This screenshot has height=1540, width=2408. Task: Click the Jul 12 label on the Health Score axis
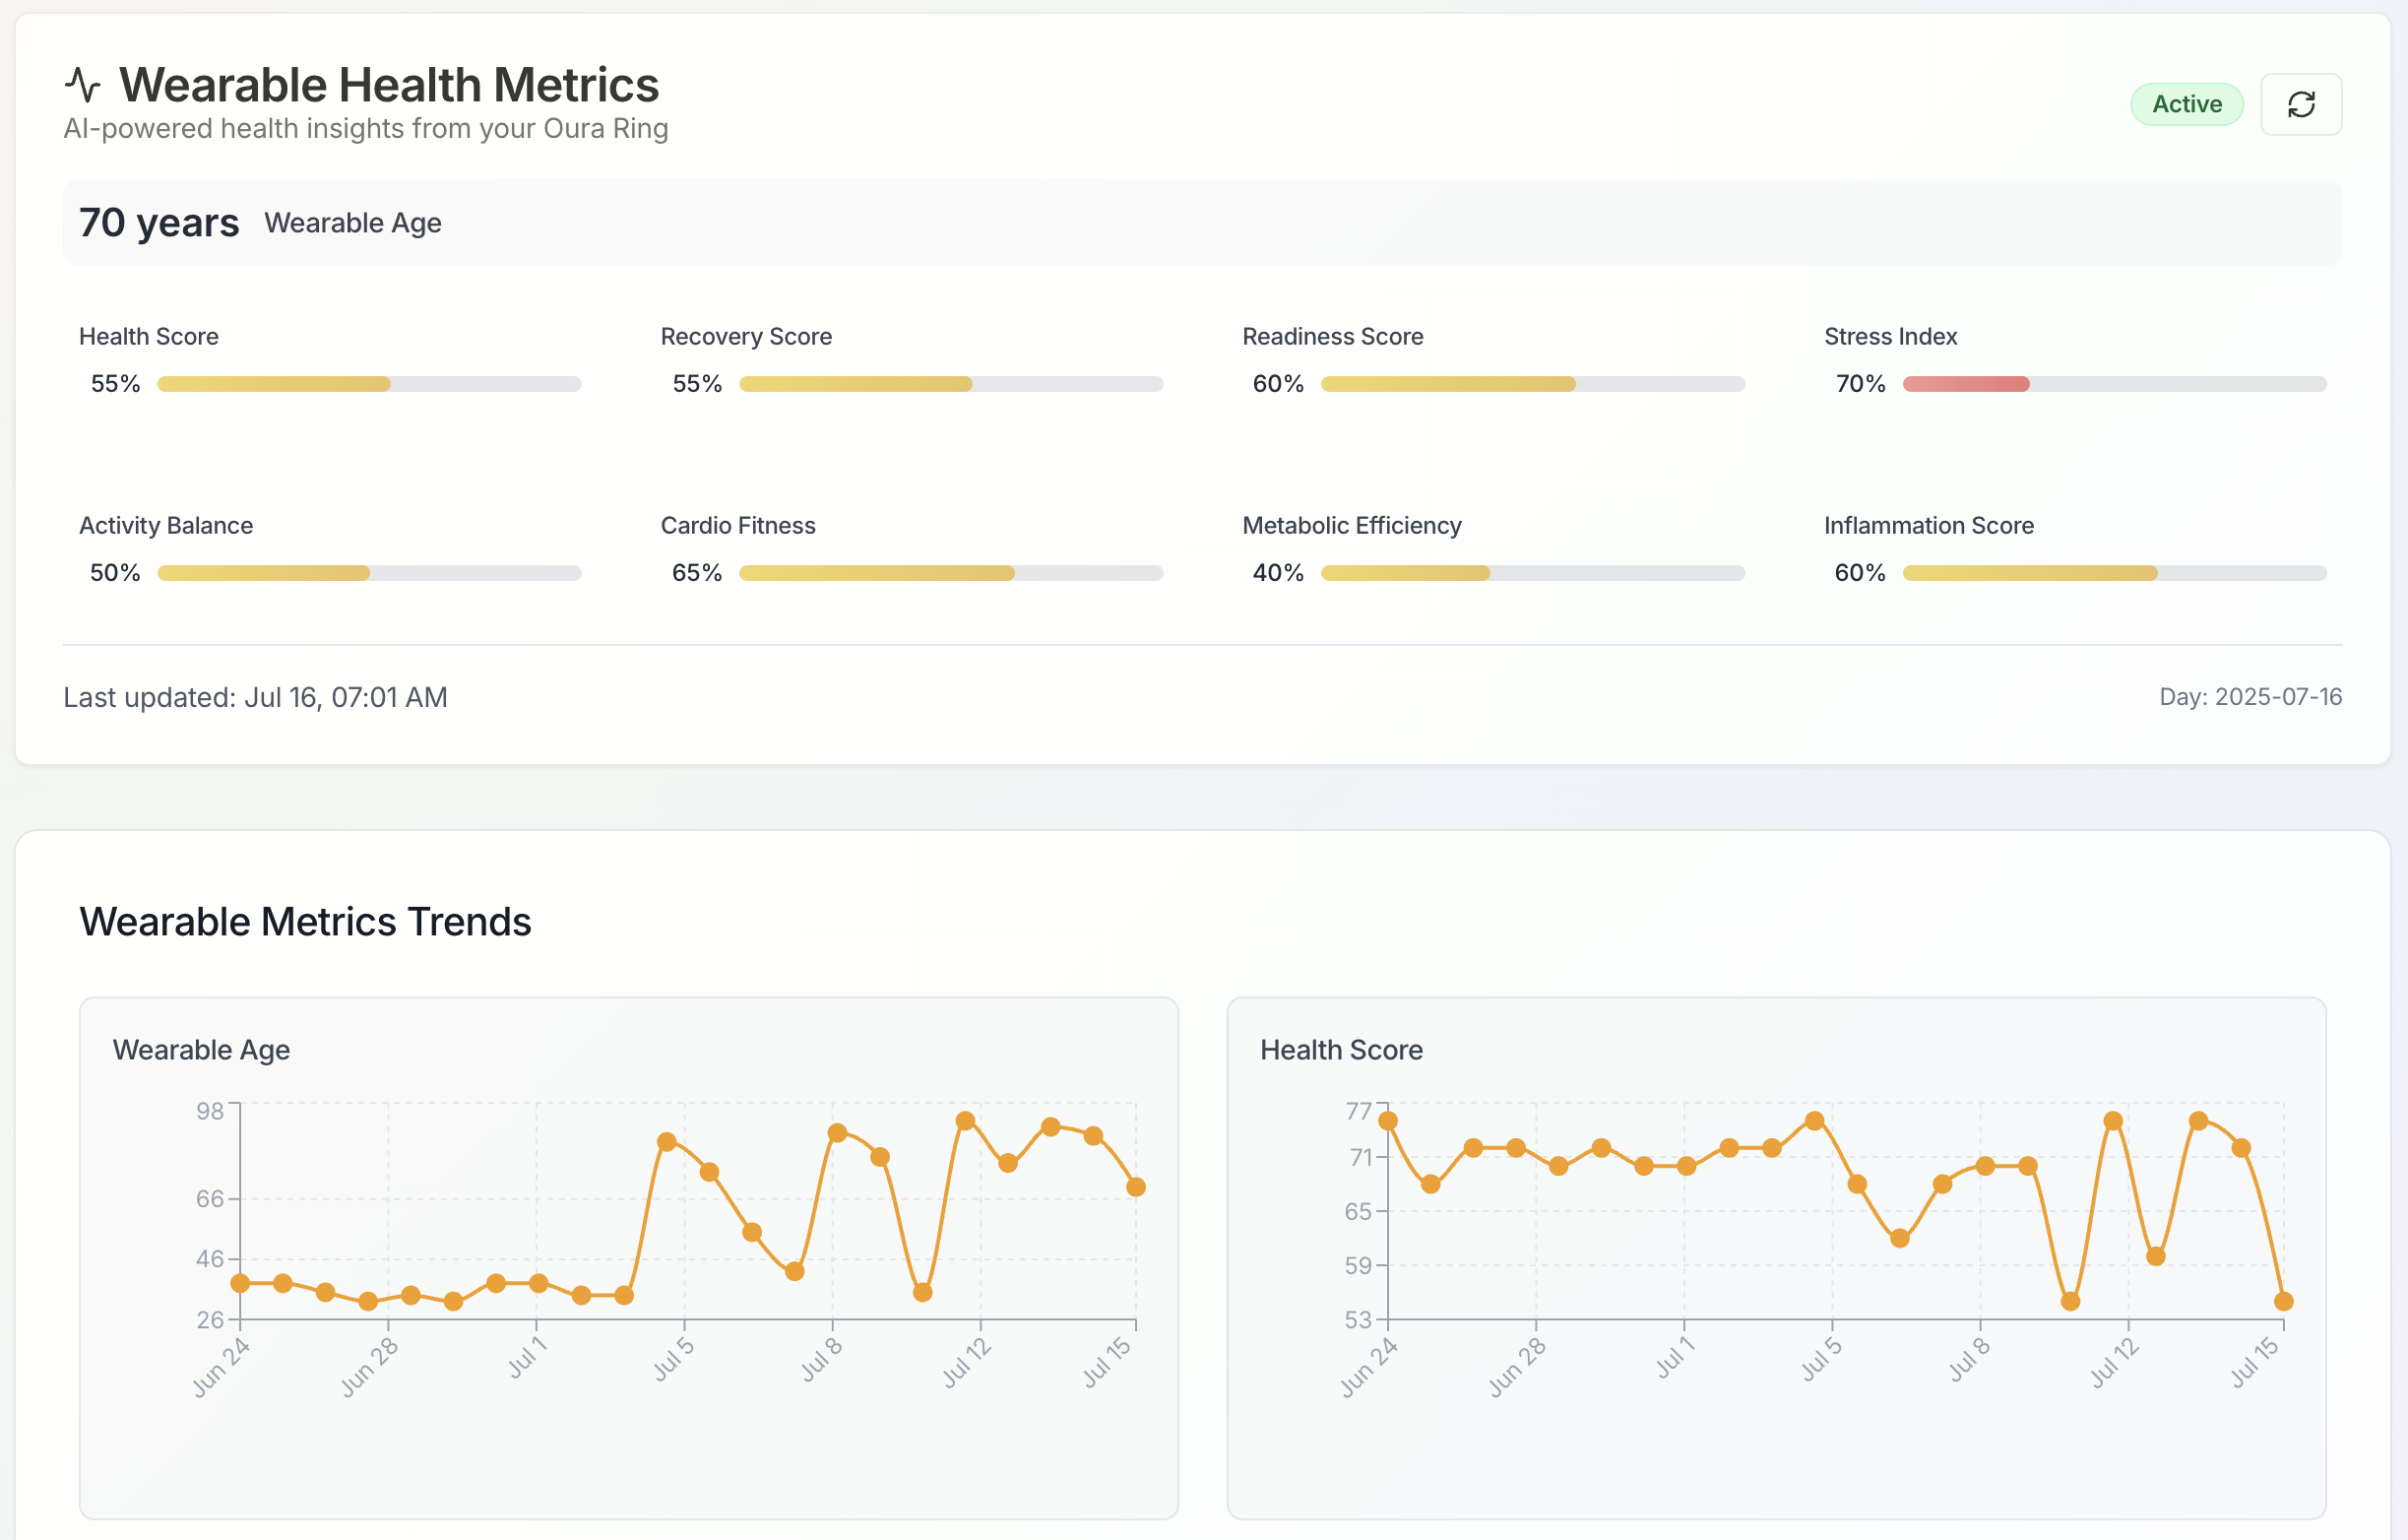[2114, 1362]
